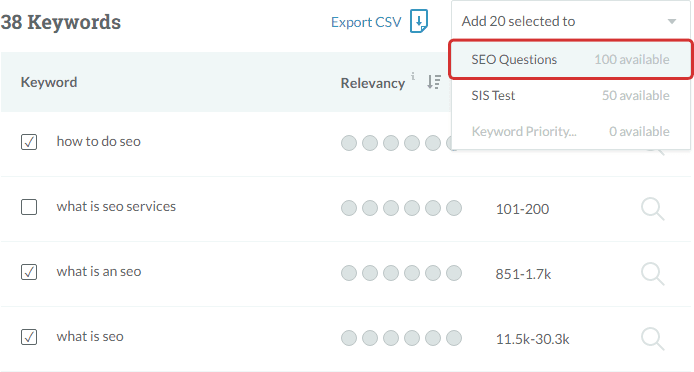
Task: Click keyword text 'what is seo'
Action: tap(90, 337)
